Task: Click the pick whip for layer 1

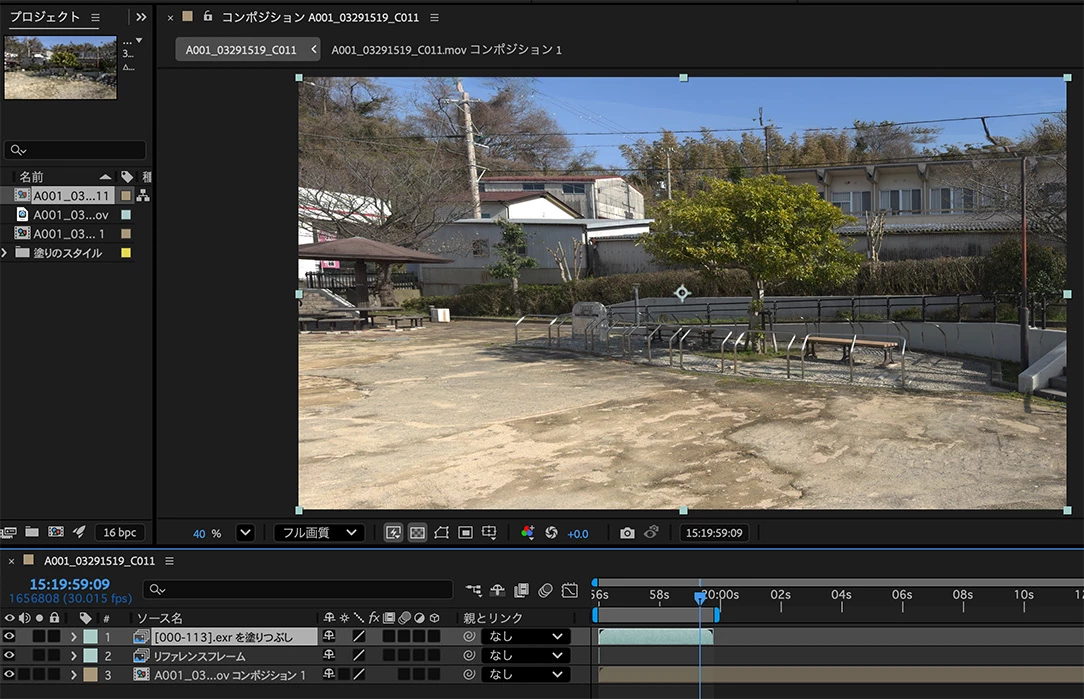Action: tap(469, 636)
